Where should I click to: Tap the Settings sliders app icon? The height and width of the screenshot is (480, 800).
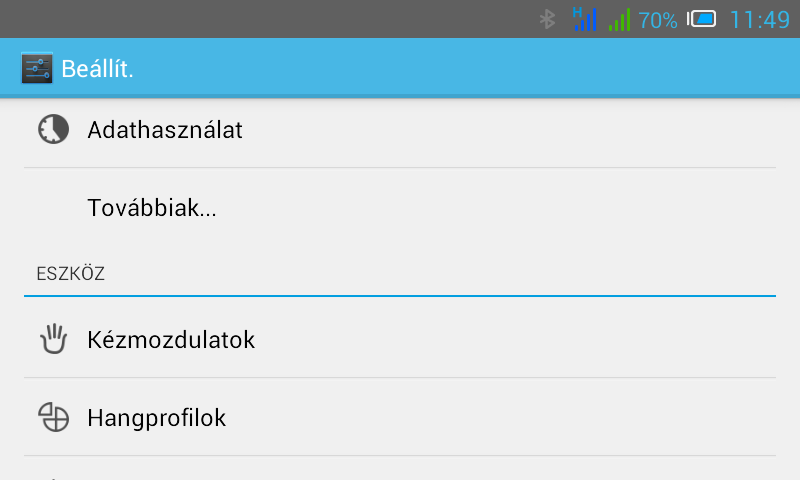37,68
